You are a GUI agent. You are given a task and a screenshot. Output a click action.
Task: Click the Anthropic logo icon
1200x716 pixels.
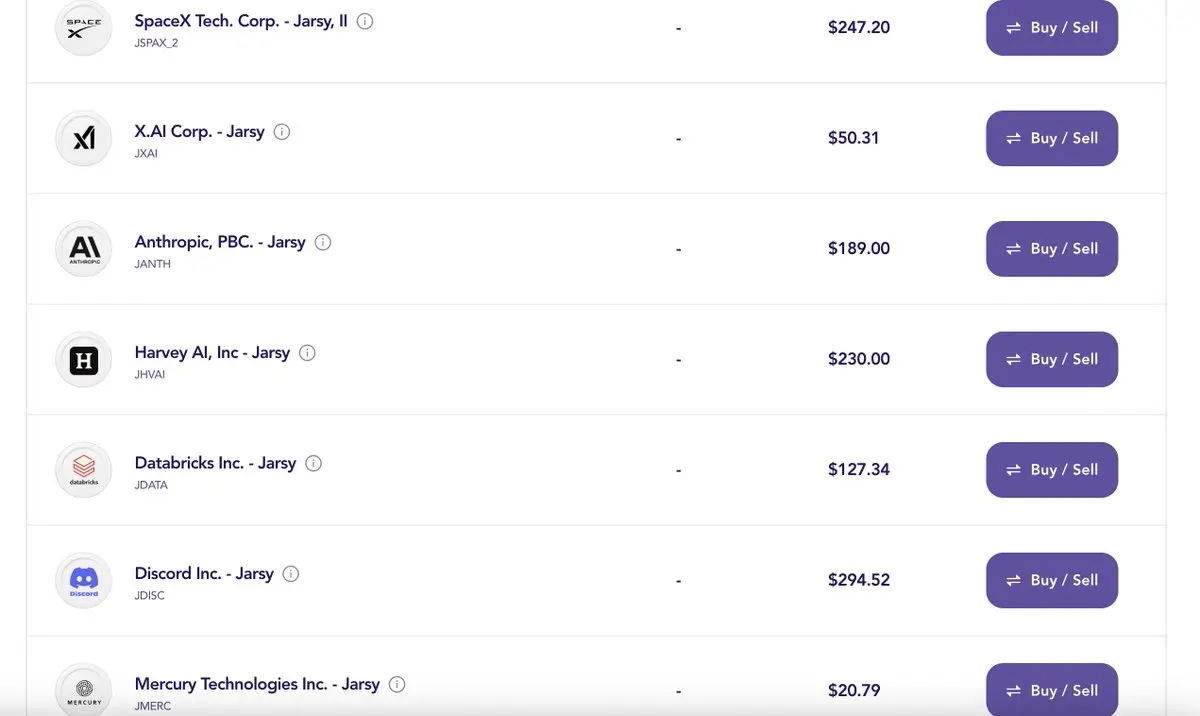click(84, 249)
